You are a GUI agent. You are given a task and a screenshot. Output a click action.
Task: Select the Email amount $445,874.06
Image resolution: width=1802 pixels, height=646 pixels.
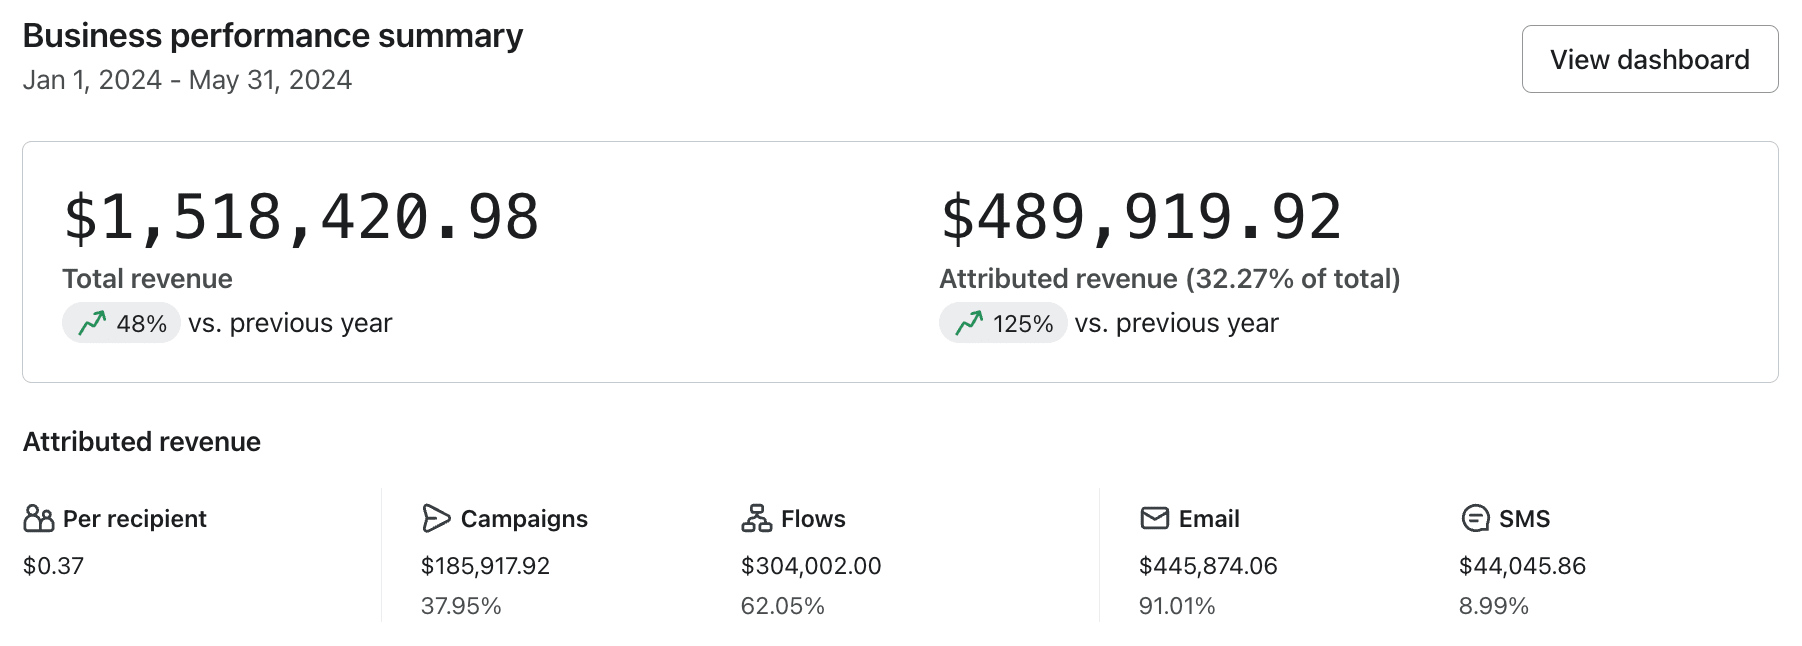[1208, 566]
